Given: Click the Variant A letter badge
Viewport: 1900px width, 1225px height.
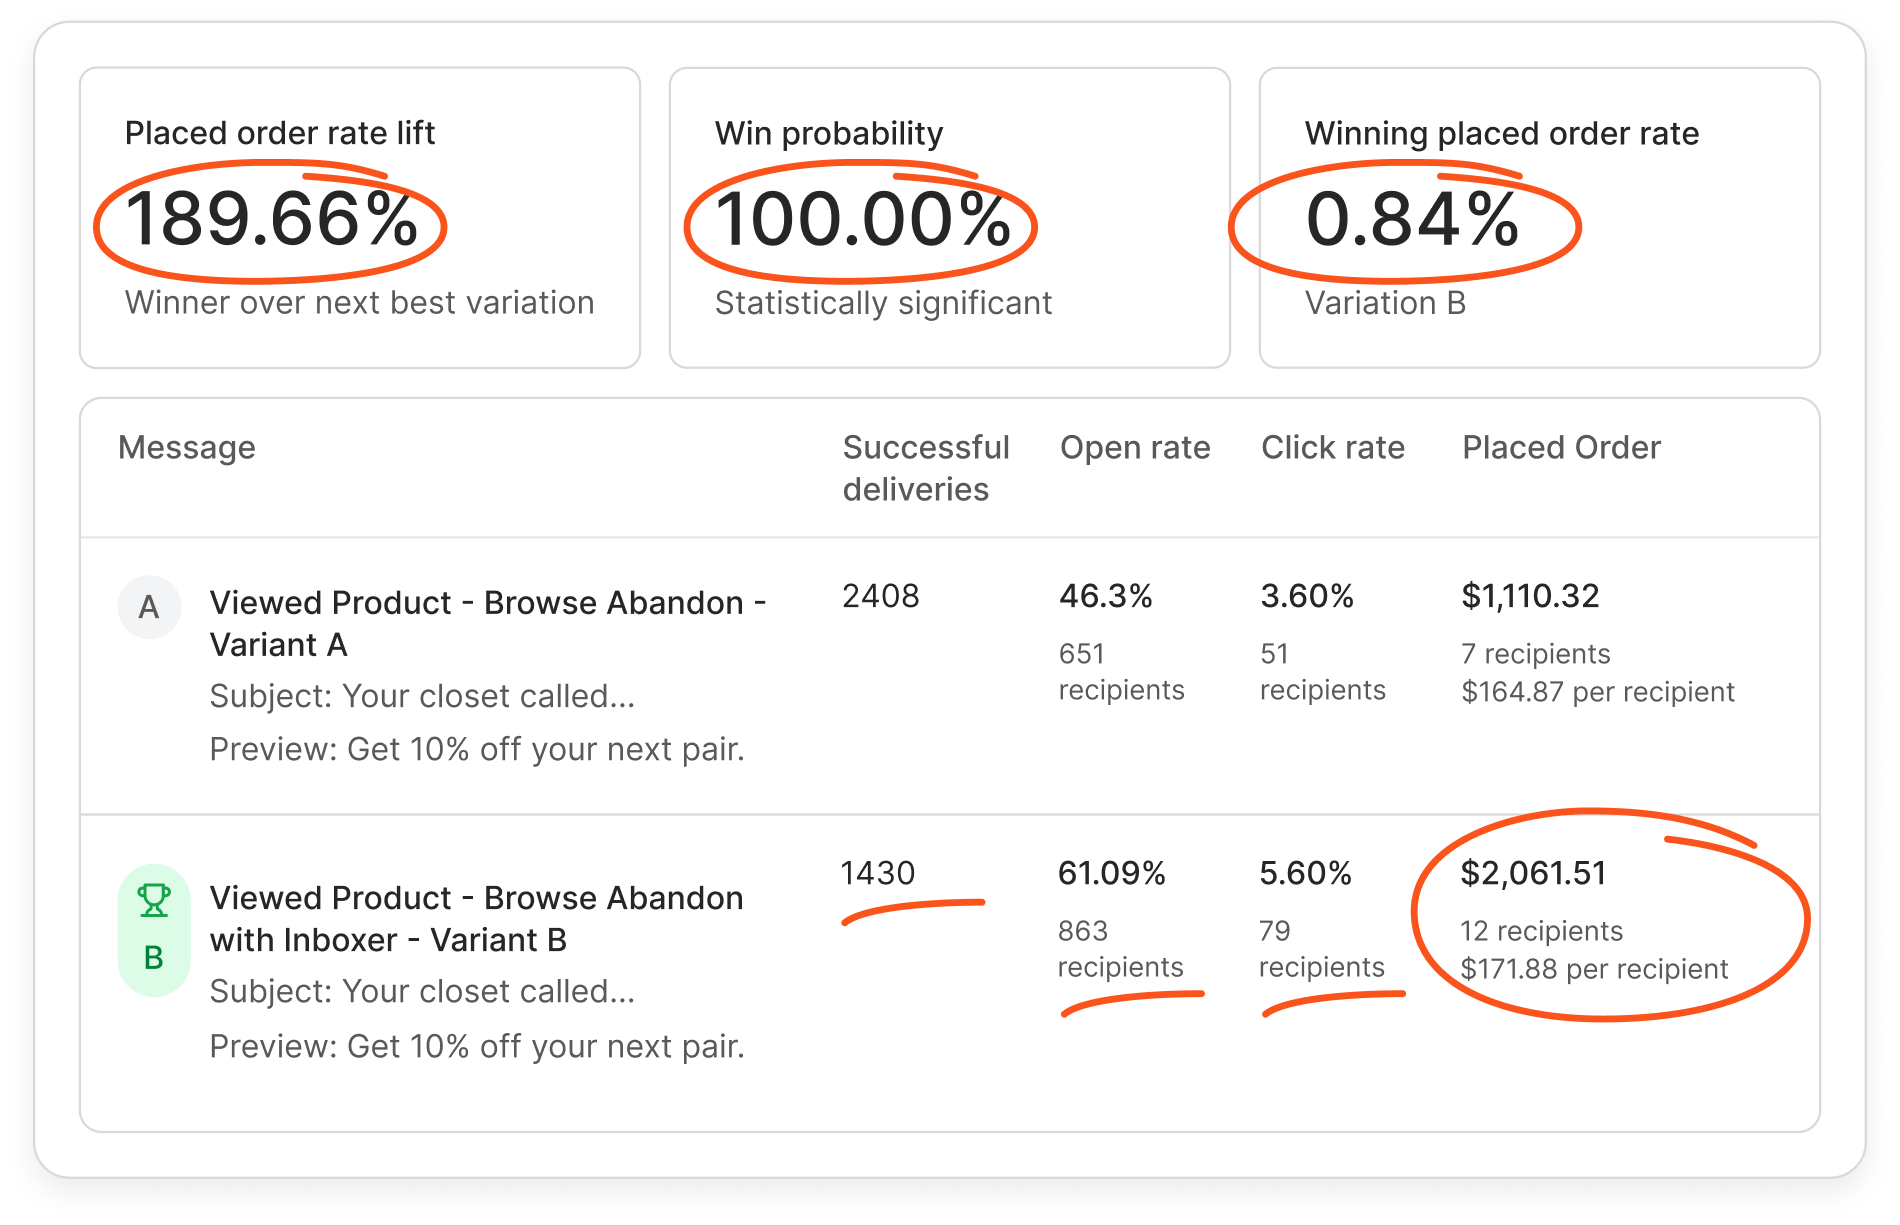Looking at the screenshot, I should point(149,607).
